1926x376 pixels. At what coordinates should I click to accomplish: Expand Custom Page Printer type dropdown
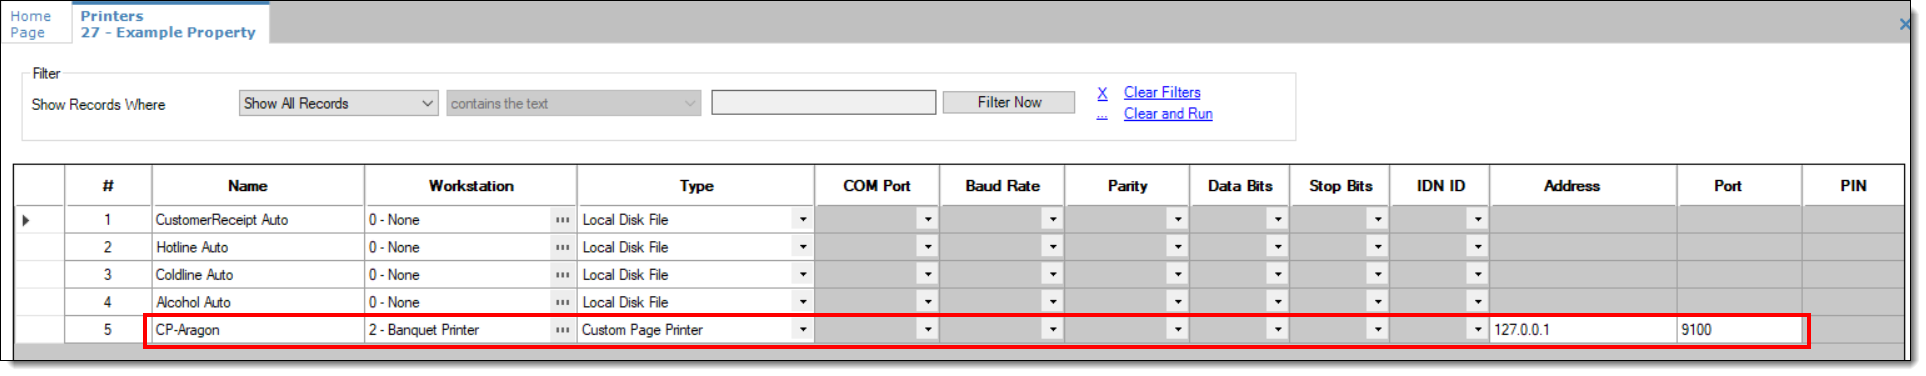coord(802,330)
